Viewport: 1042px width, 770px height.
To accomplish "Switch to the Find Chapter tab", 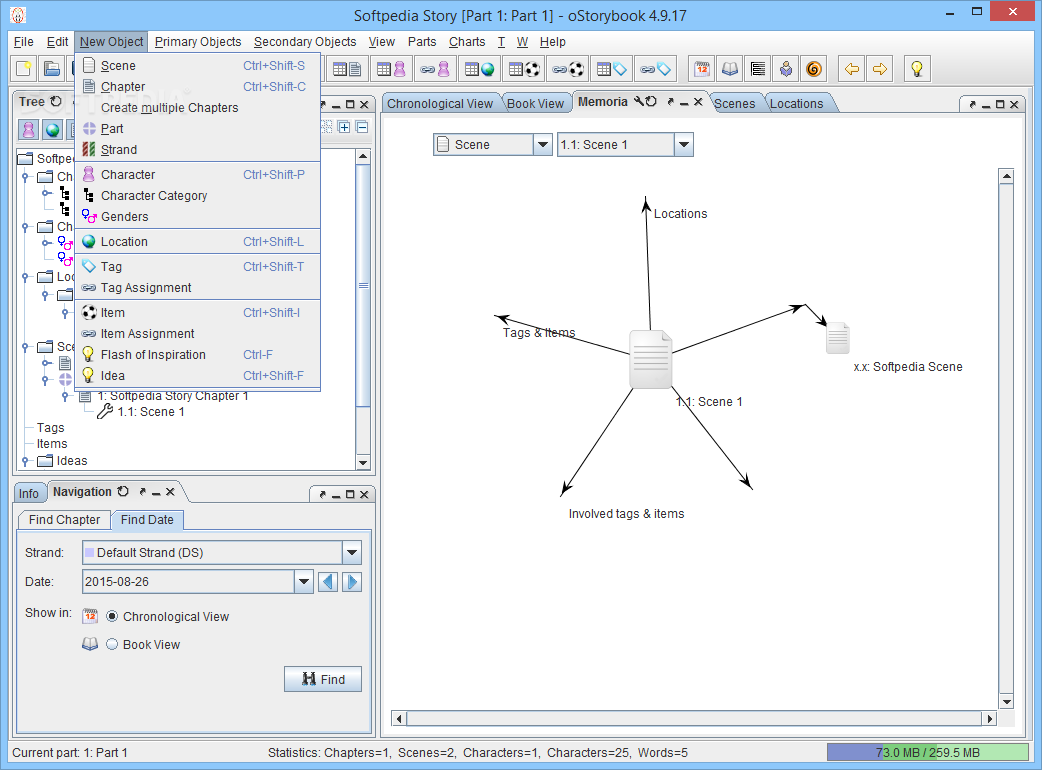I will click(x=64, y=520).
